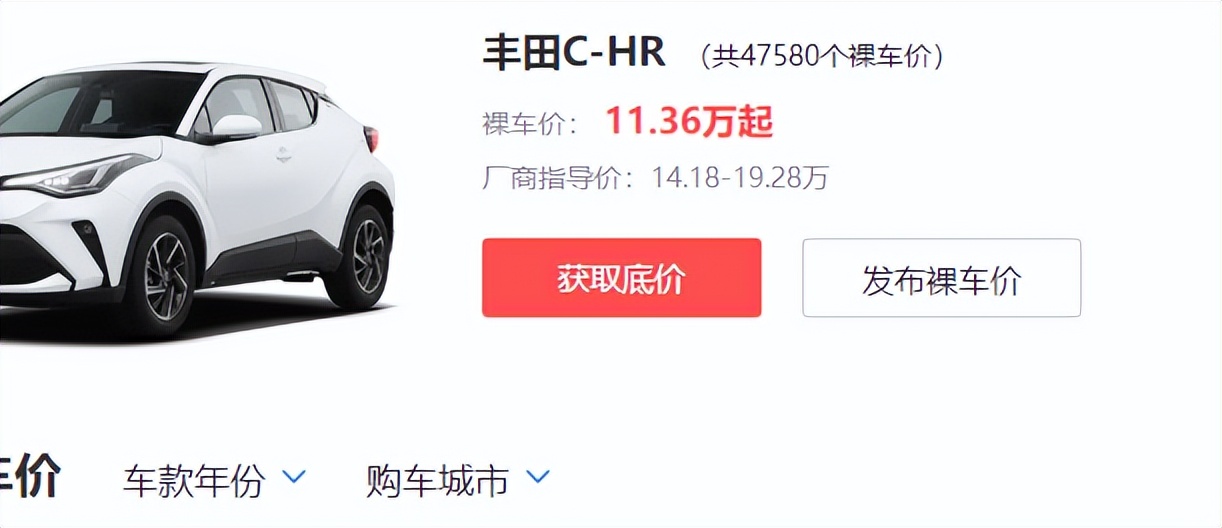Click the 发布裸车价 outlined button
Image resolution: width=1222 pixels, height=528 pixels.
click(x=941, y=278)
